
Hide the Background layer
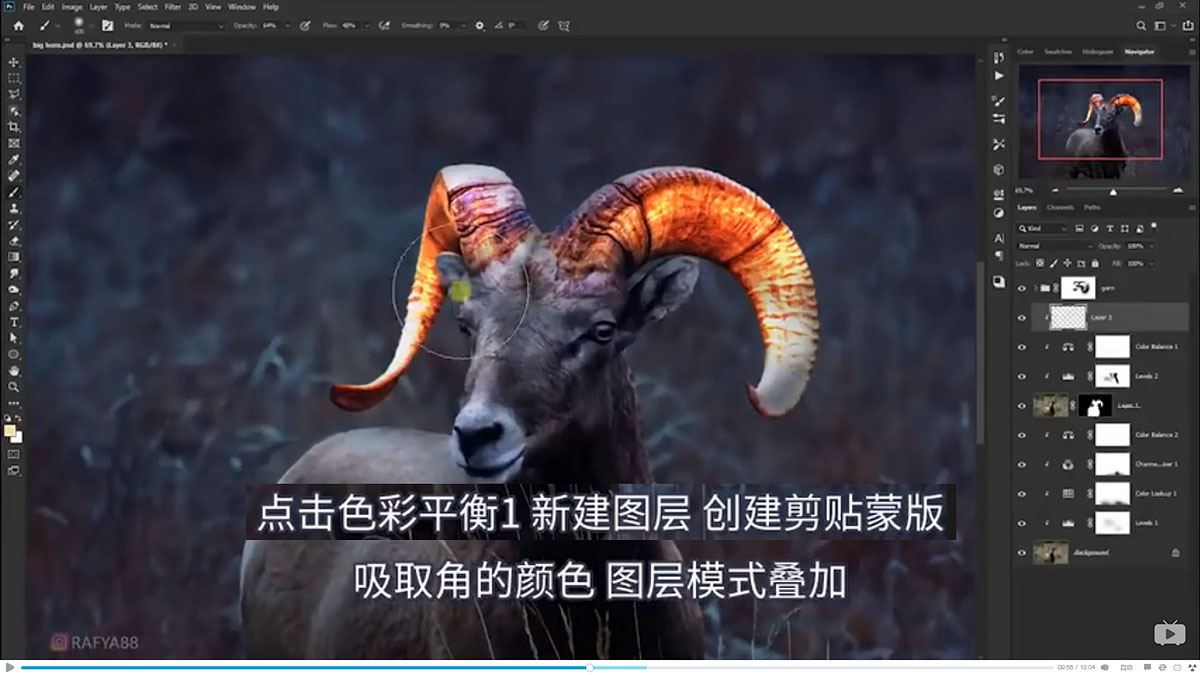(x=1021, y=551)
